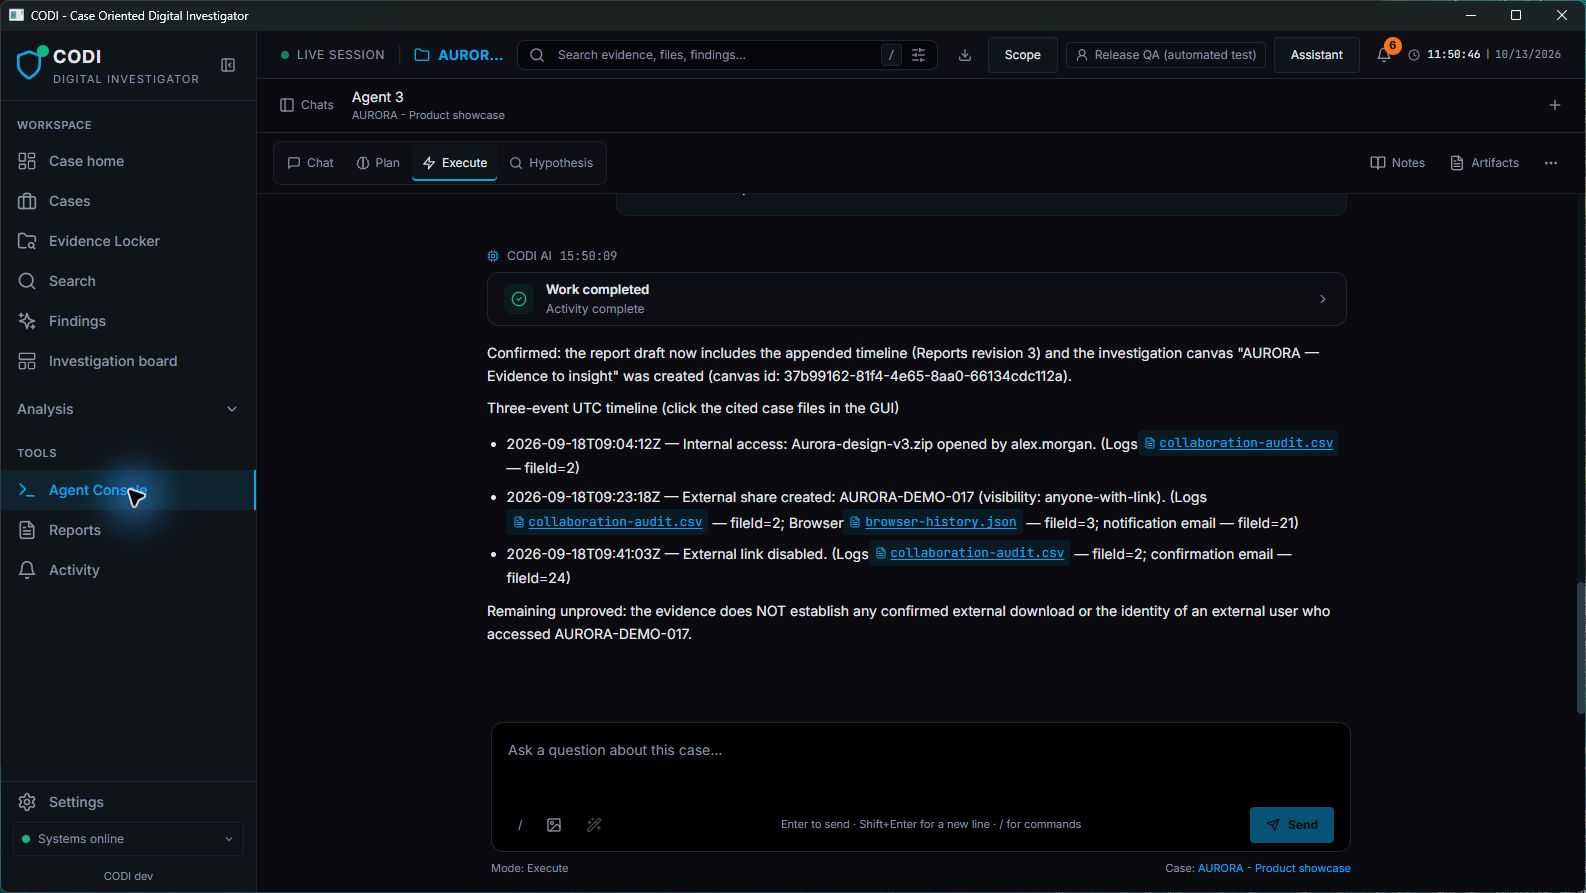Open the notifications bell
Viewport: 1586px width, 893px height.
click(1384, 55)
